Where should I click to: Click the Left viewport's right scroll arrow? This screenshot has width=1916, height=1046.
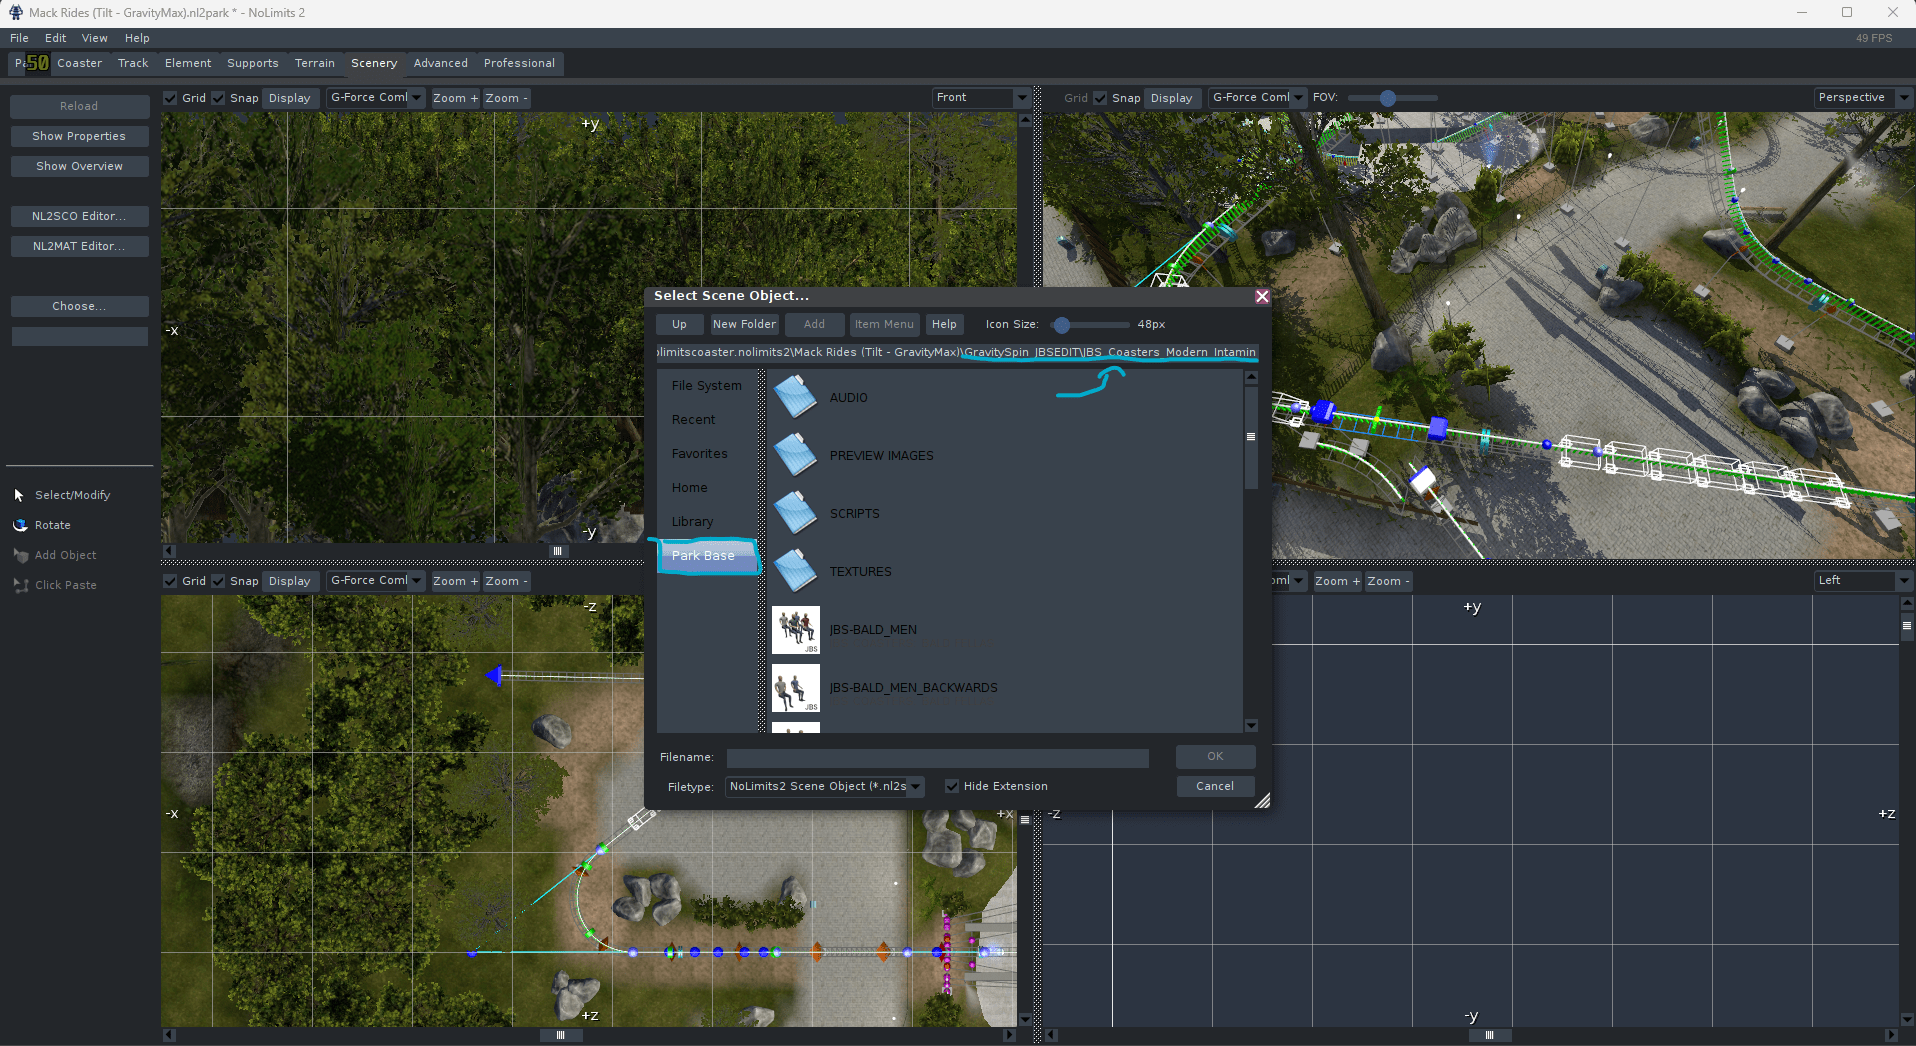1891,1035
